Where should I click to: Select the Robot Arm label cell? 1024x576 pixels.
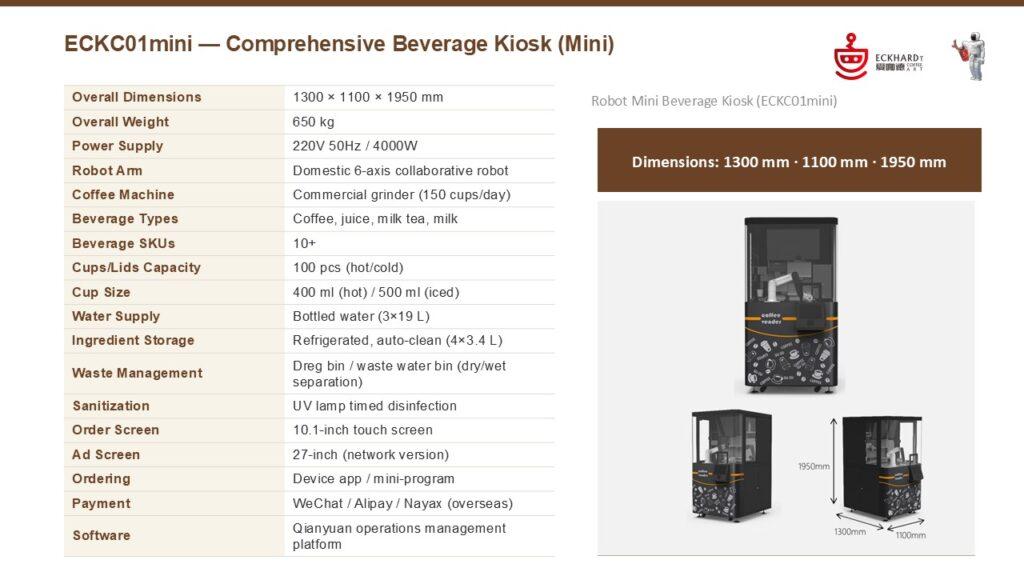tap(174, 170)
